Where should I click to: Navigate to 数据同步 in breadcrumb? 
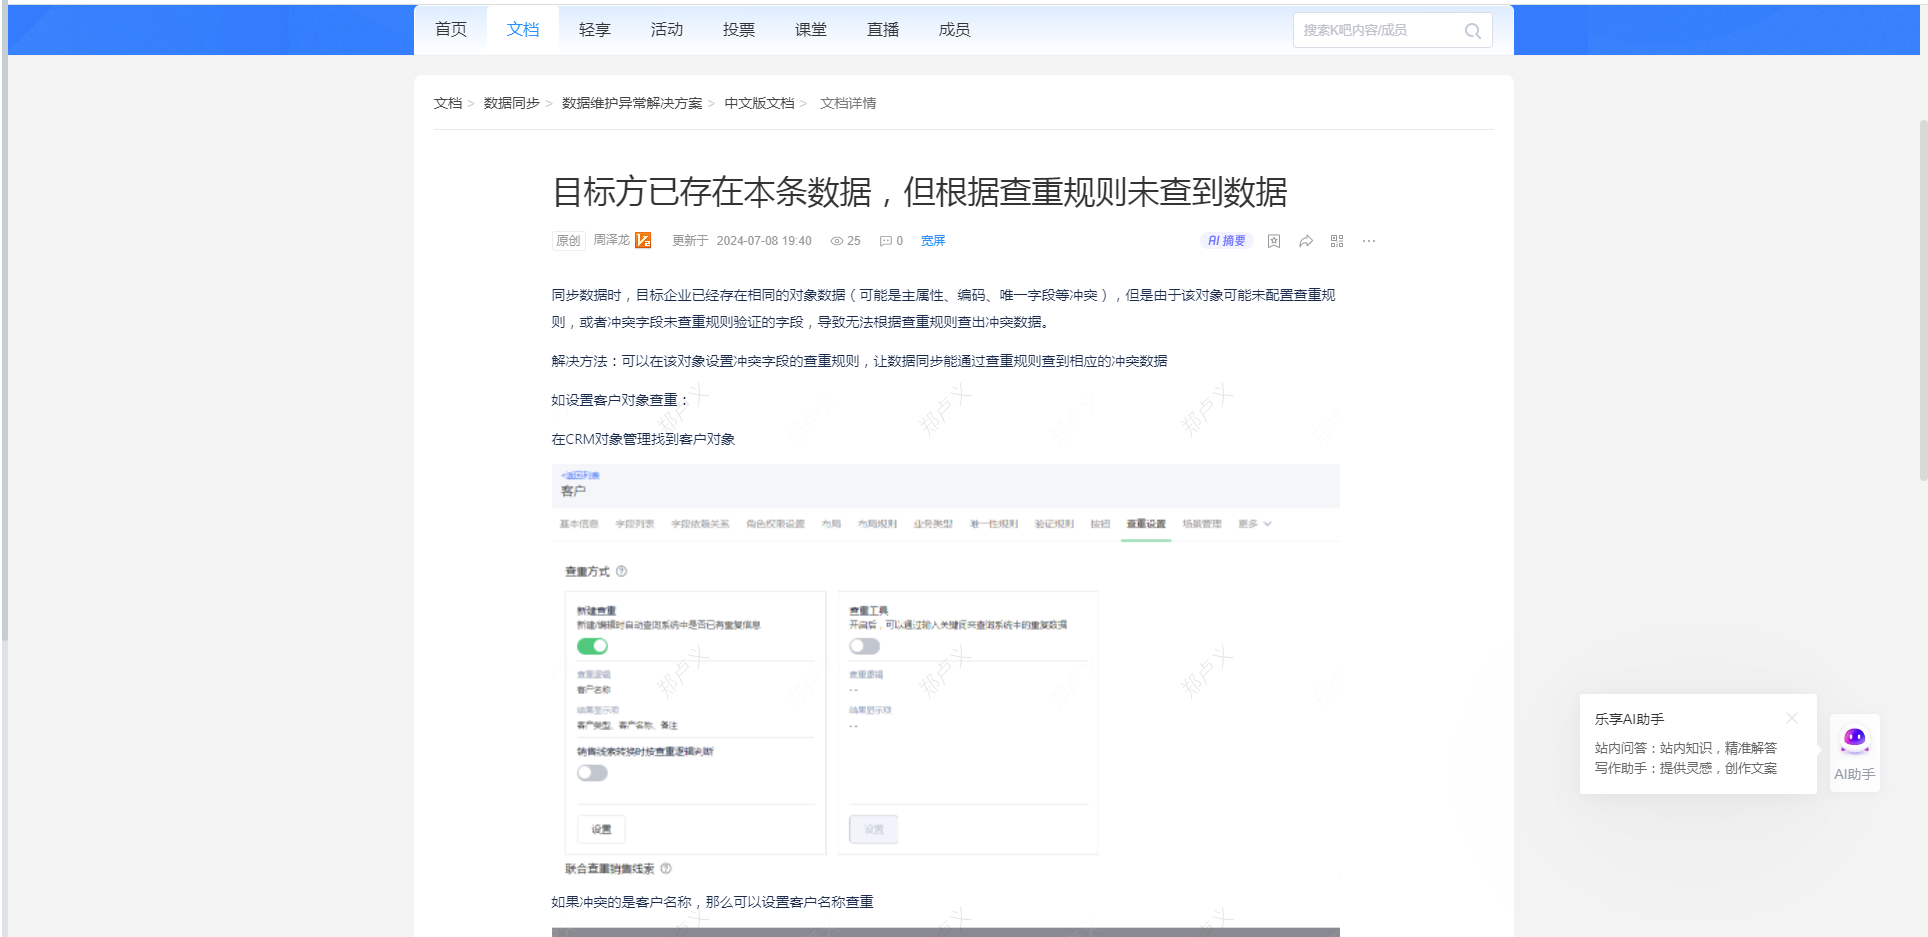coord(511,103)
